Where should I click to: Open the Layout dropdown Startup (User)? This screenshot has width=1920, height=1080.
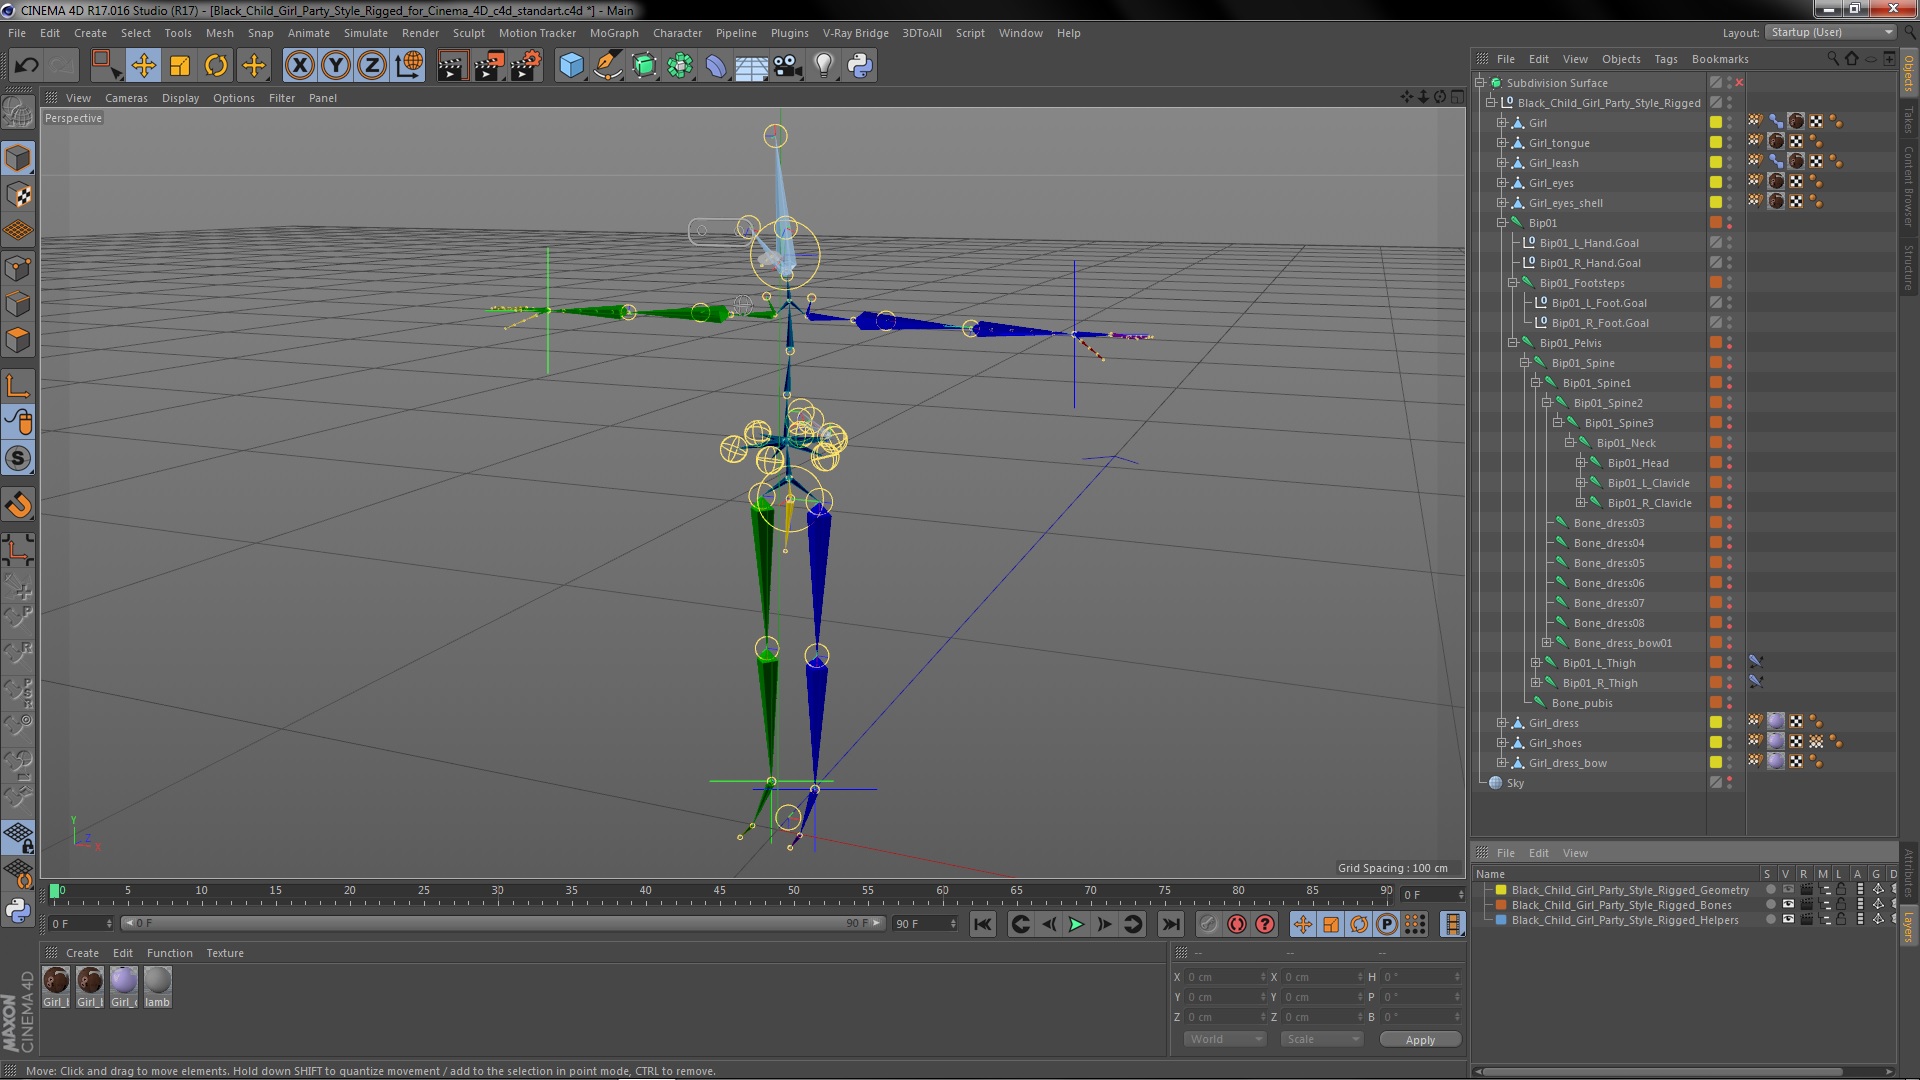[1830, 33]
